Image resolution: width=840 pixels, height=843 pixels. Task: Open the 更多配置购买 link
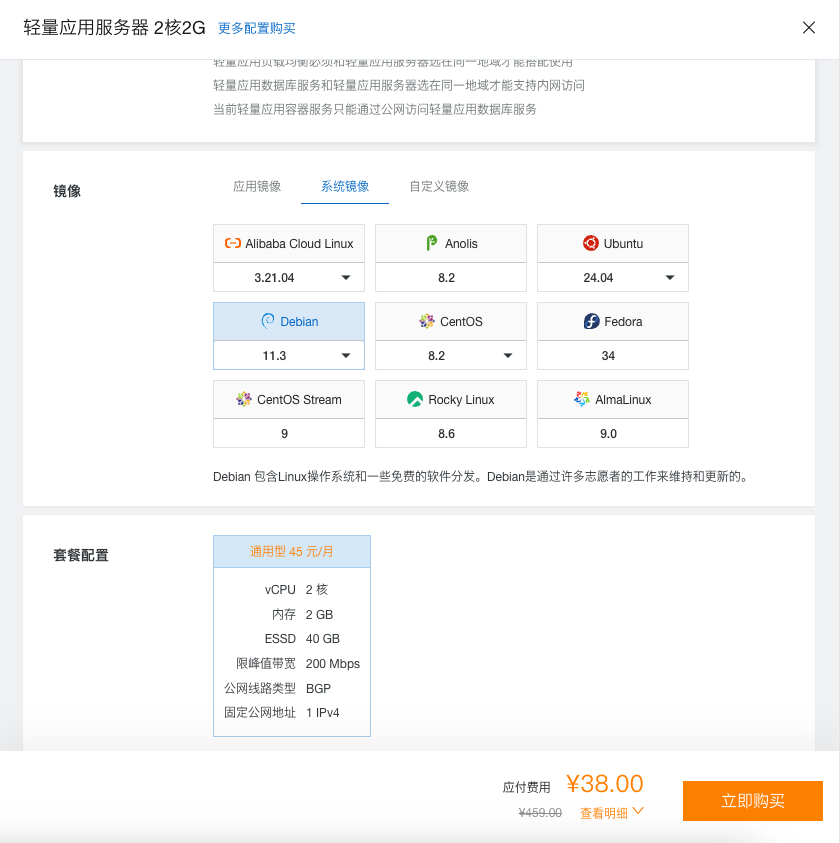pos(257,28)
